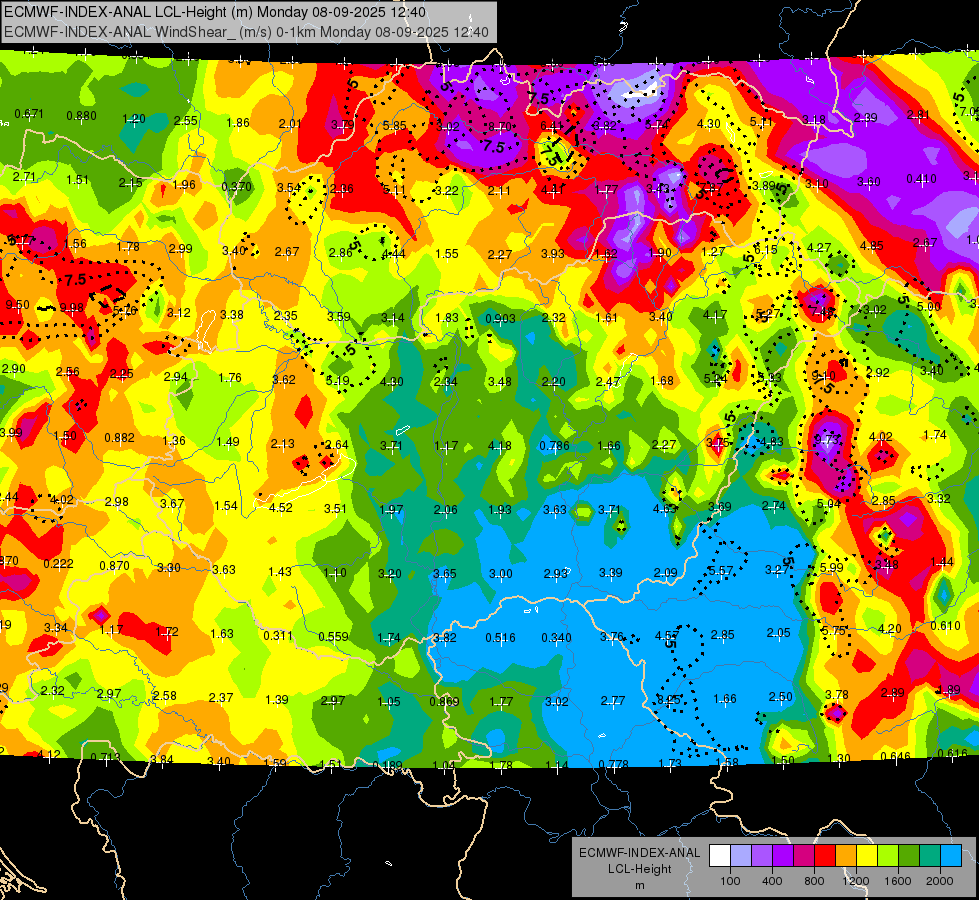Click the wind shear value 0.222
Screen dimensions: 979x900
tap(58, 563)
